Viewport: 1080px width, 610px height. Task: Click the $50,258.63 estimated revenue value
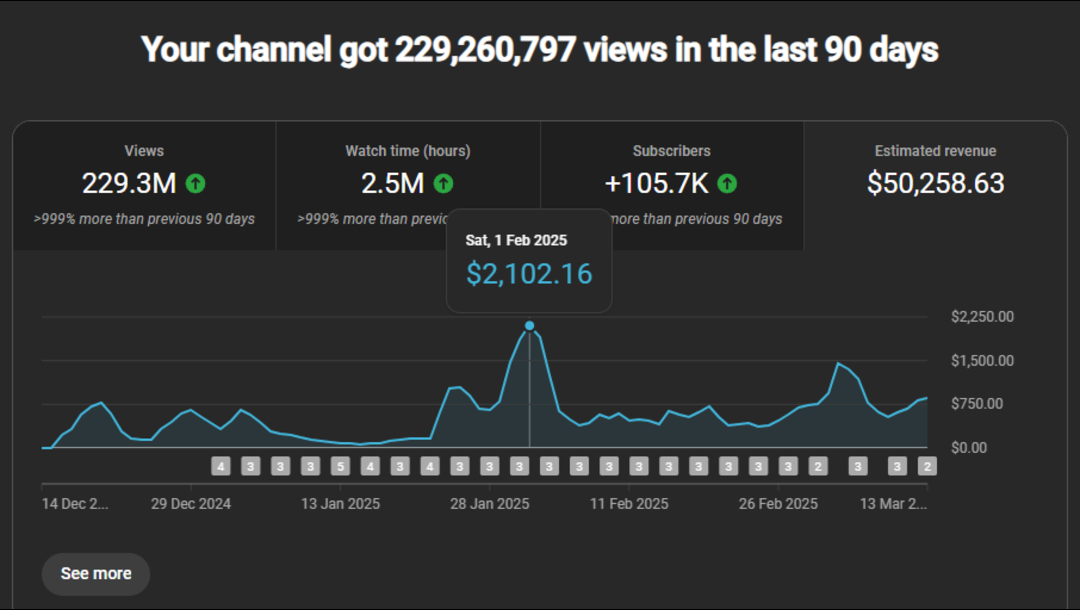935,183
